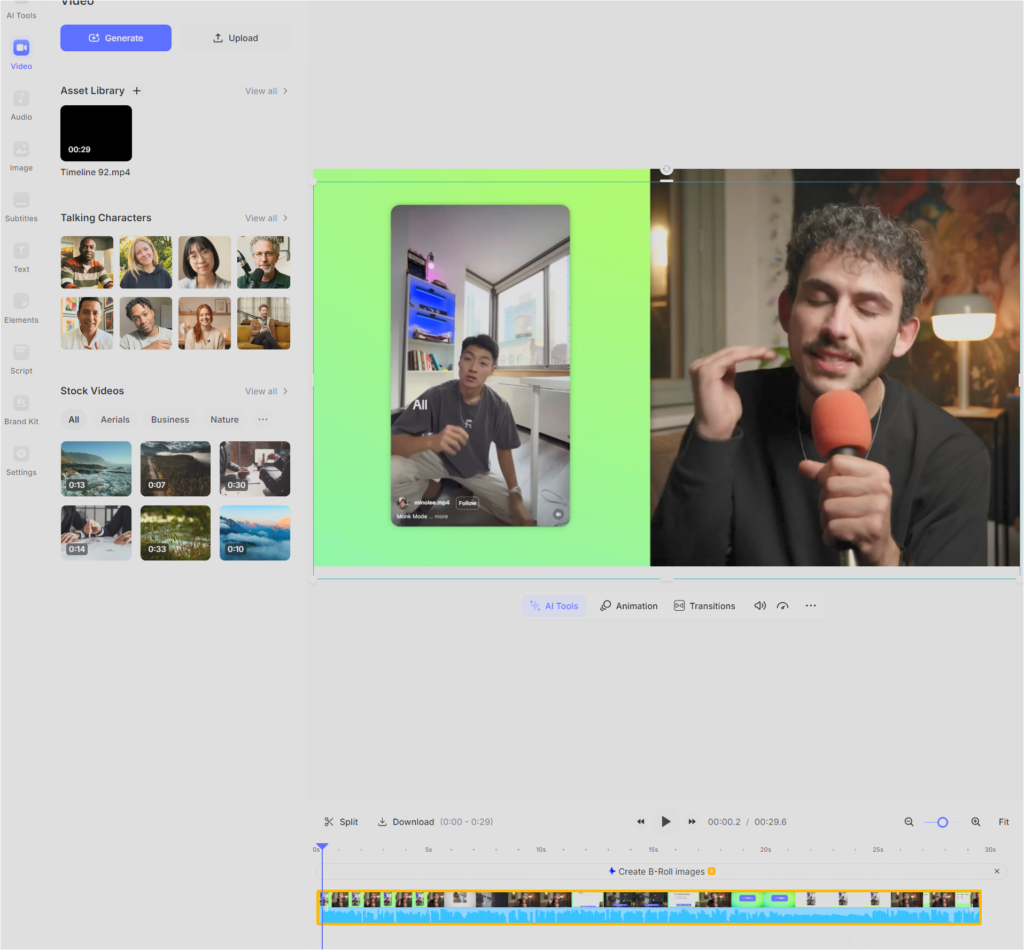This screenshot has width=1024, height=950.
Task: Open the Audio panel in sidebar
Action: point(21,105)
